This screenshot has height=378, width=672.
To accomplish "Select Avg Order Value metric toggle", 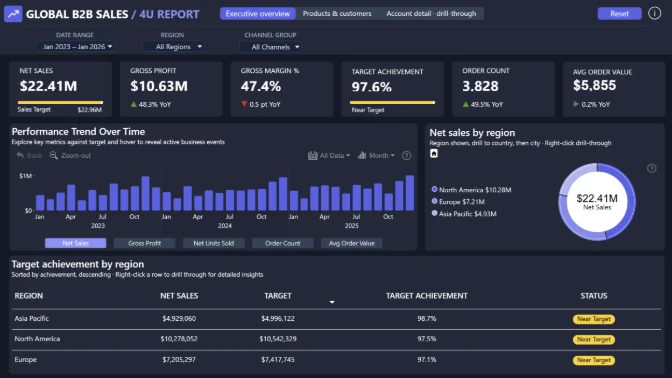I will 351,243.
